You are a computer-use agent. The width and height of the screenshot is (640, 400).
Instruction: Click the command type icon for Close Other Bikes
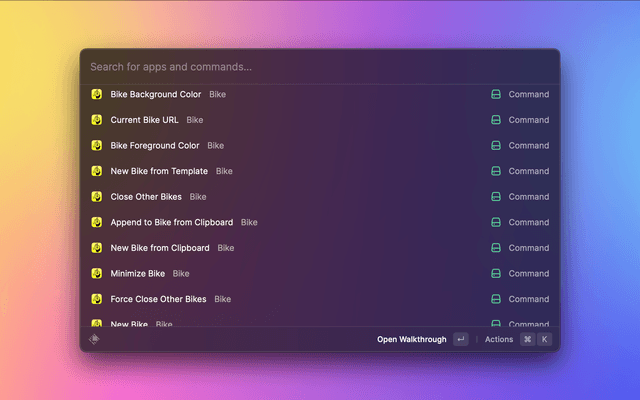495,197
